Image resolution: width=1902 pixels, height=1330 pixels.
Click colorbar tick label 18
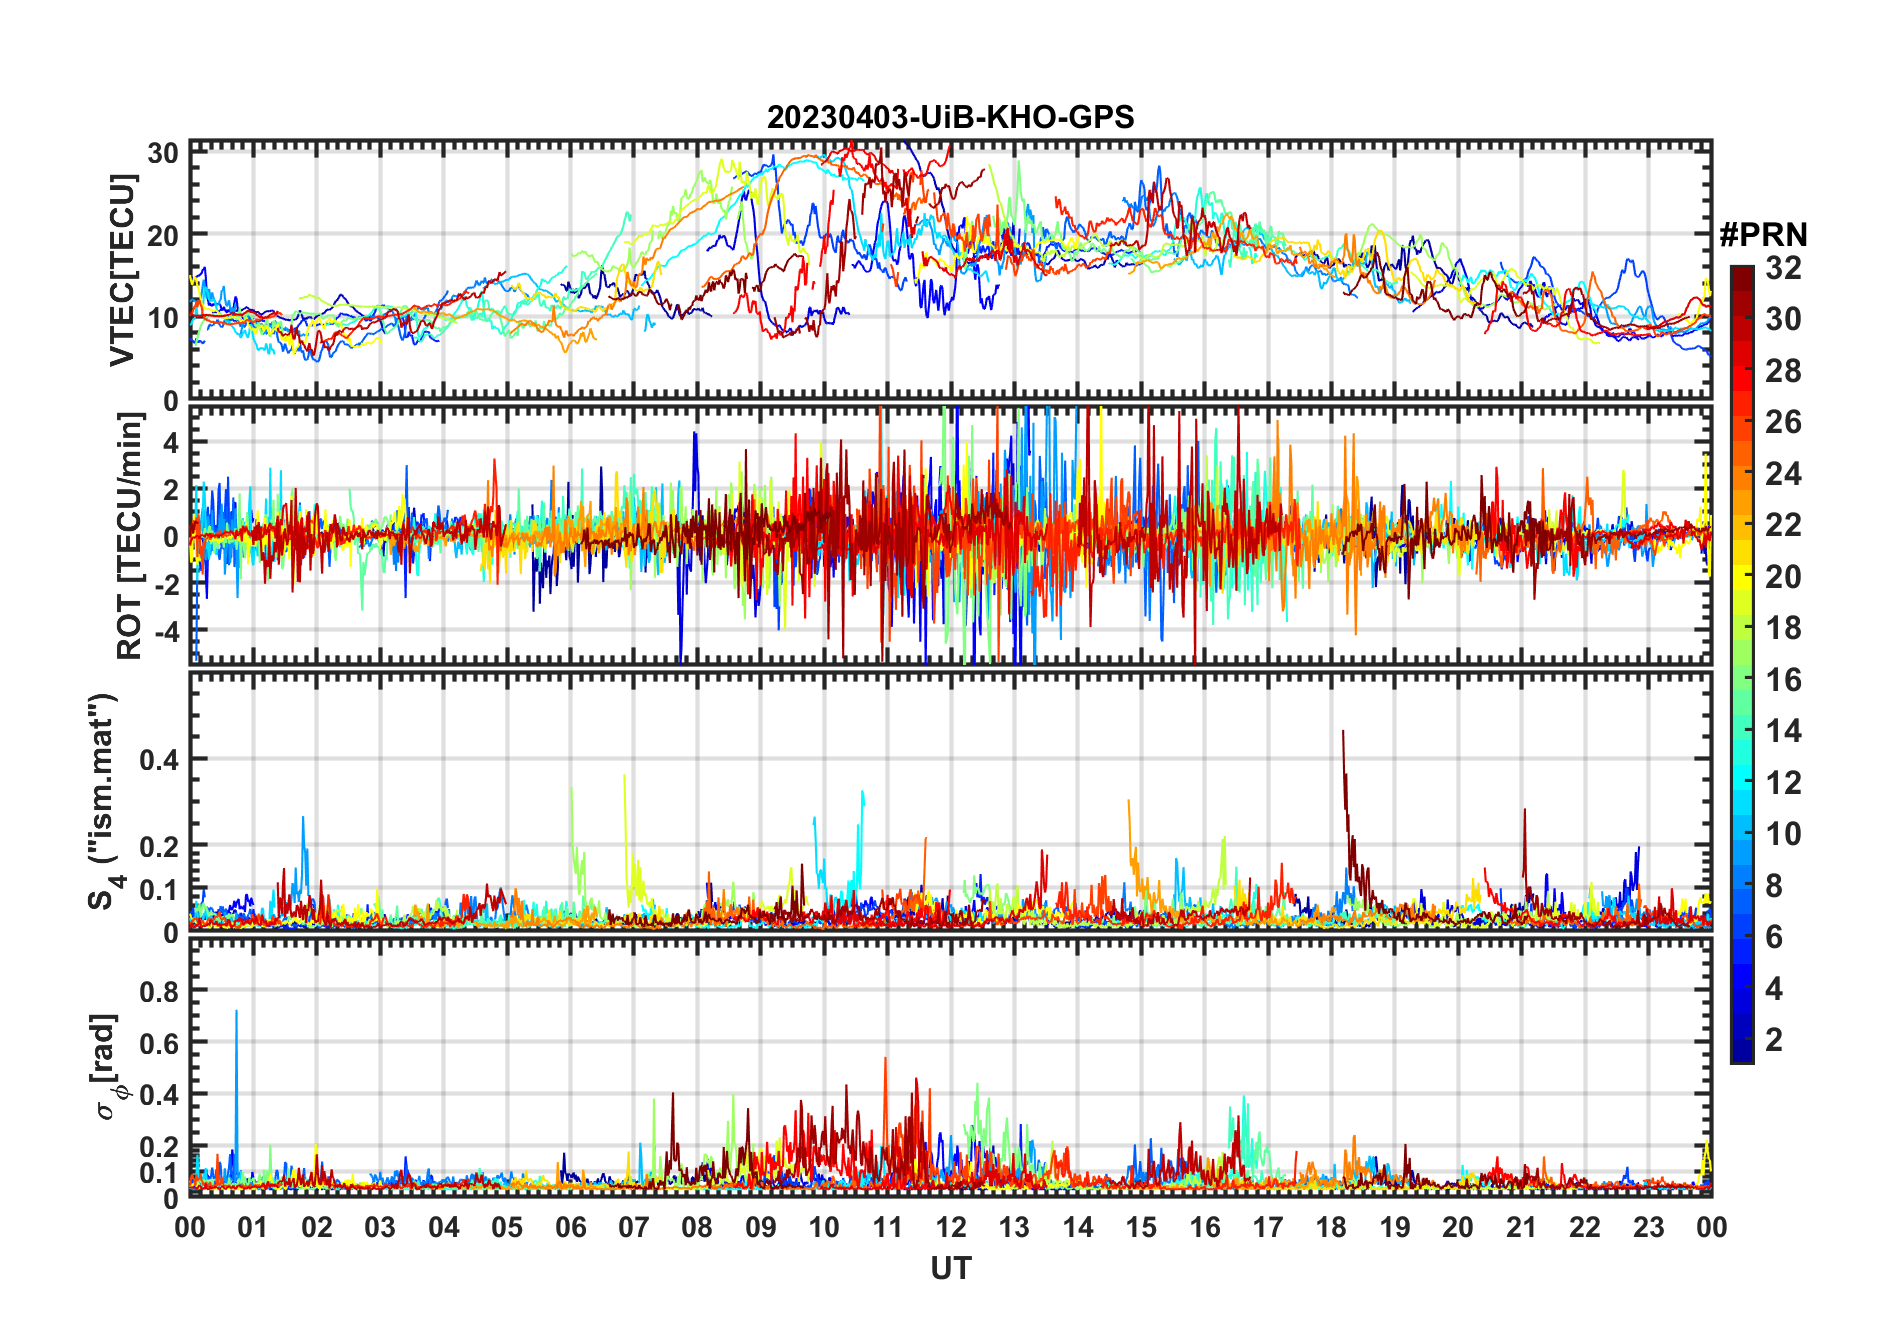[x=1783, y=628]
